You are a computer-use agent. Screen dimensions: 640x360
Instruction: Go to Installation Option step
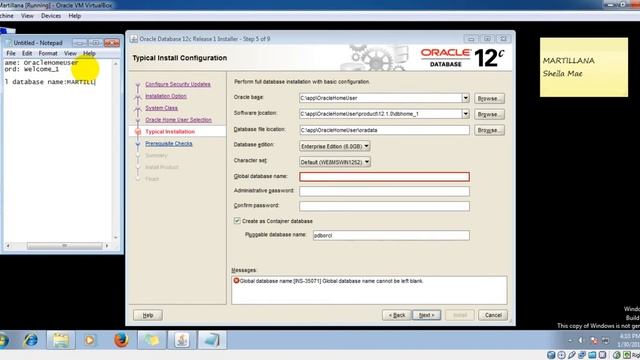(x=166, y=96)
